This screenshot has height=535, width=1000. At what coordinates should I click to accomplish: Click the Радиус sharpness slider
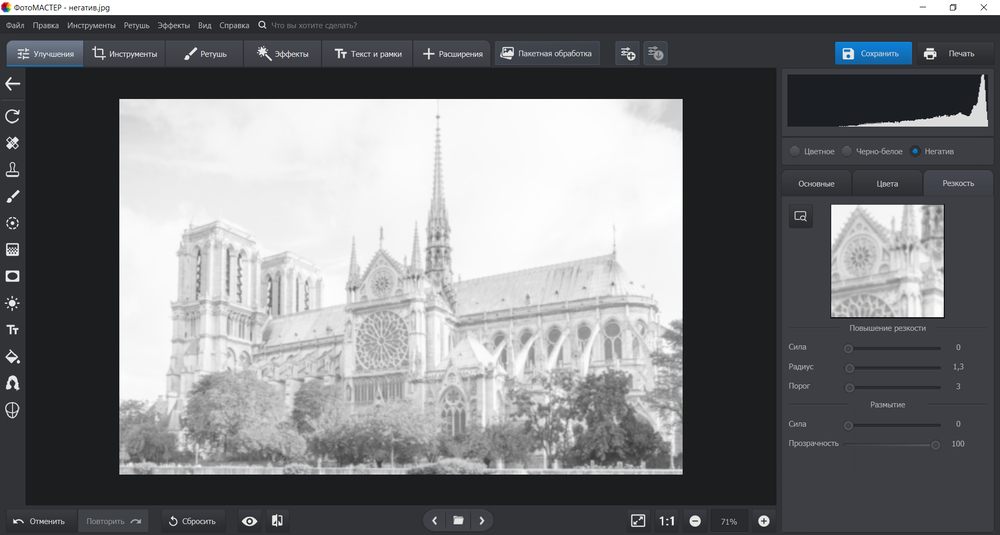point(894,368)
